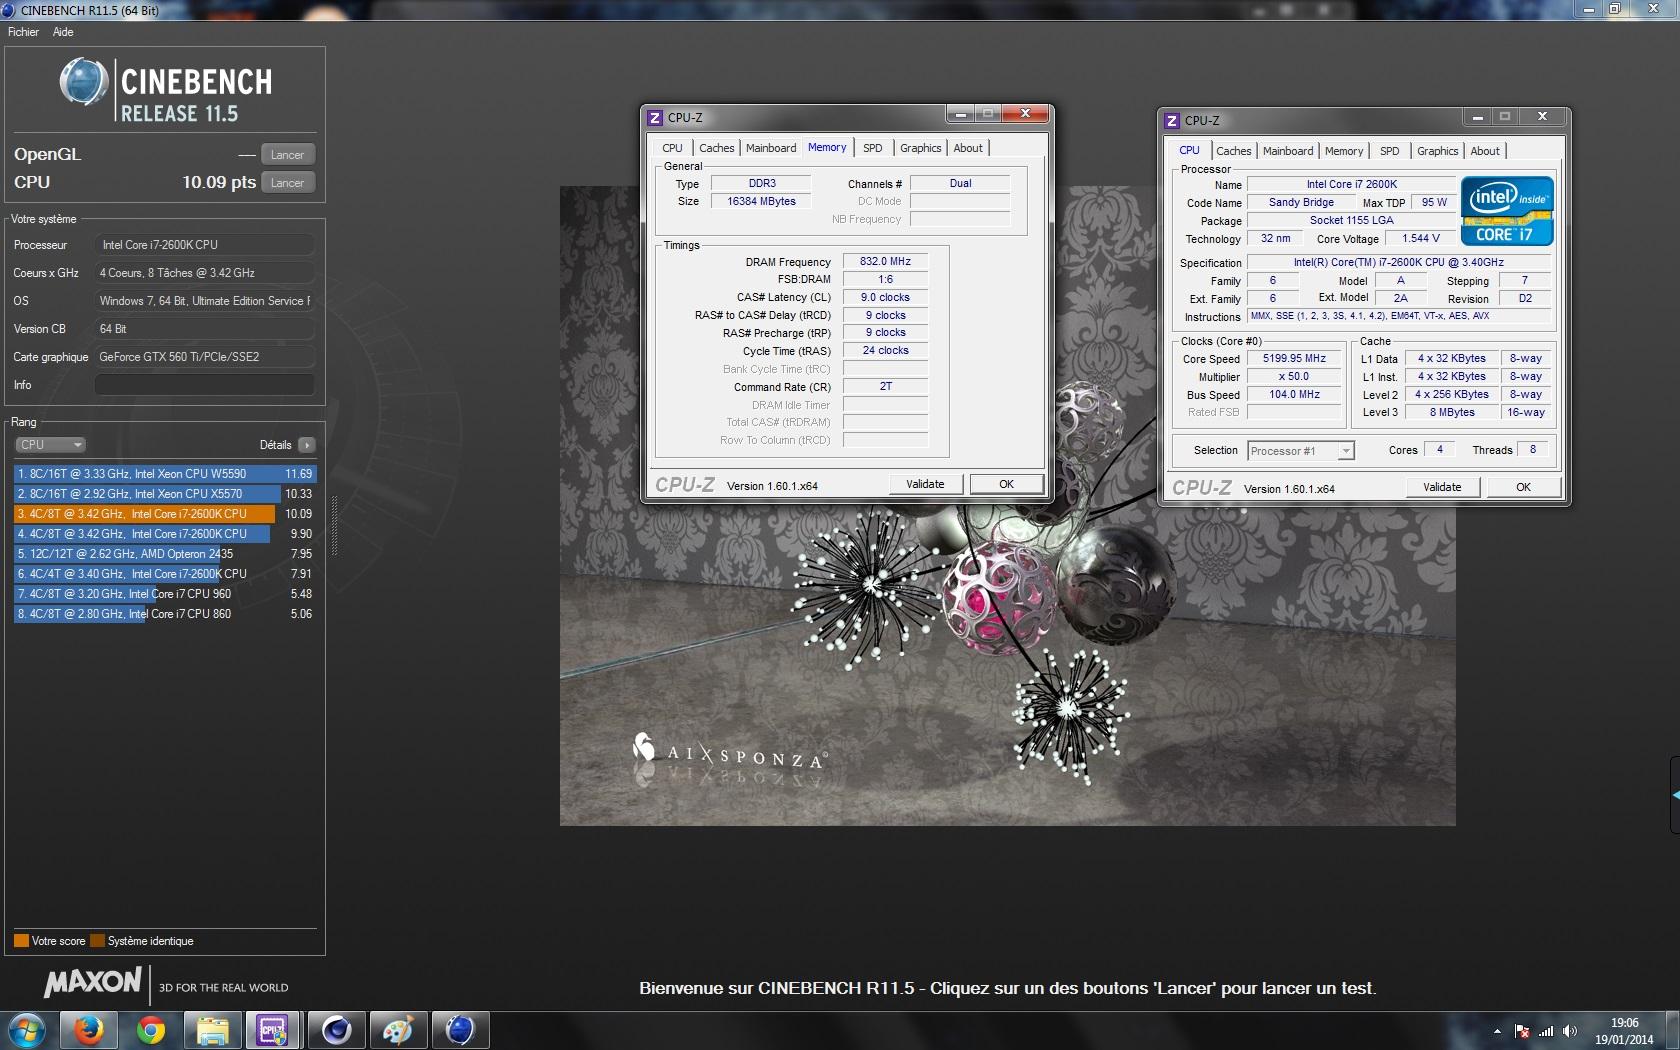Select ranking row AMD Opteron 2435
Screen dimensions: 1680x1050
pyautogui.click(x=165, y=554)
